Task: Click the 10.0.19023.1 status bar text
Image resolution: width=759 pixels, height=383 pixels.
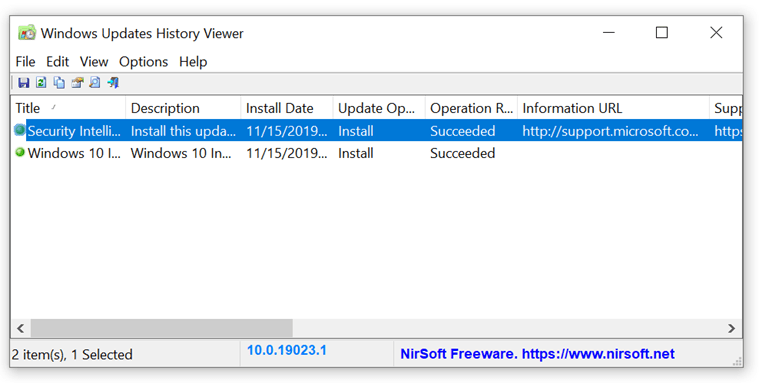Action: [x=287, y=350]
